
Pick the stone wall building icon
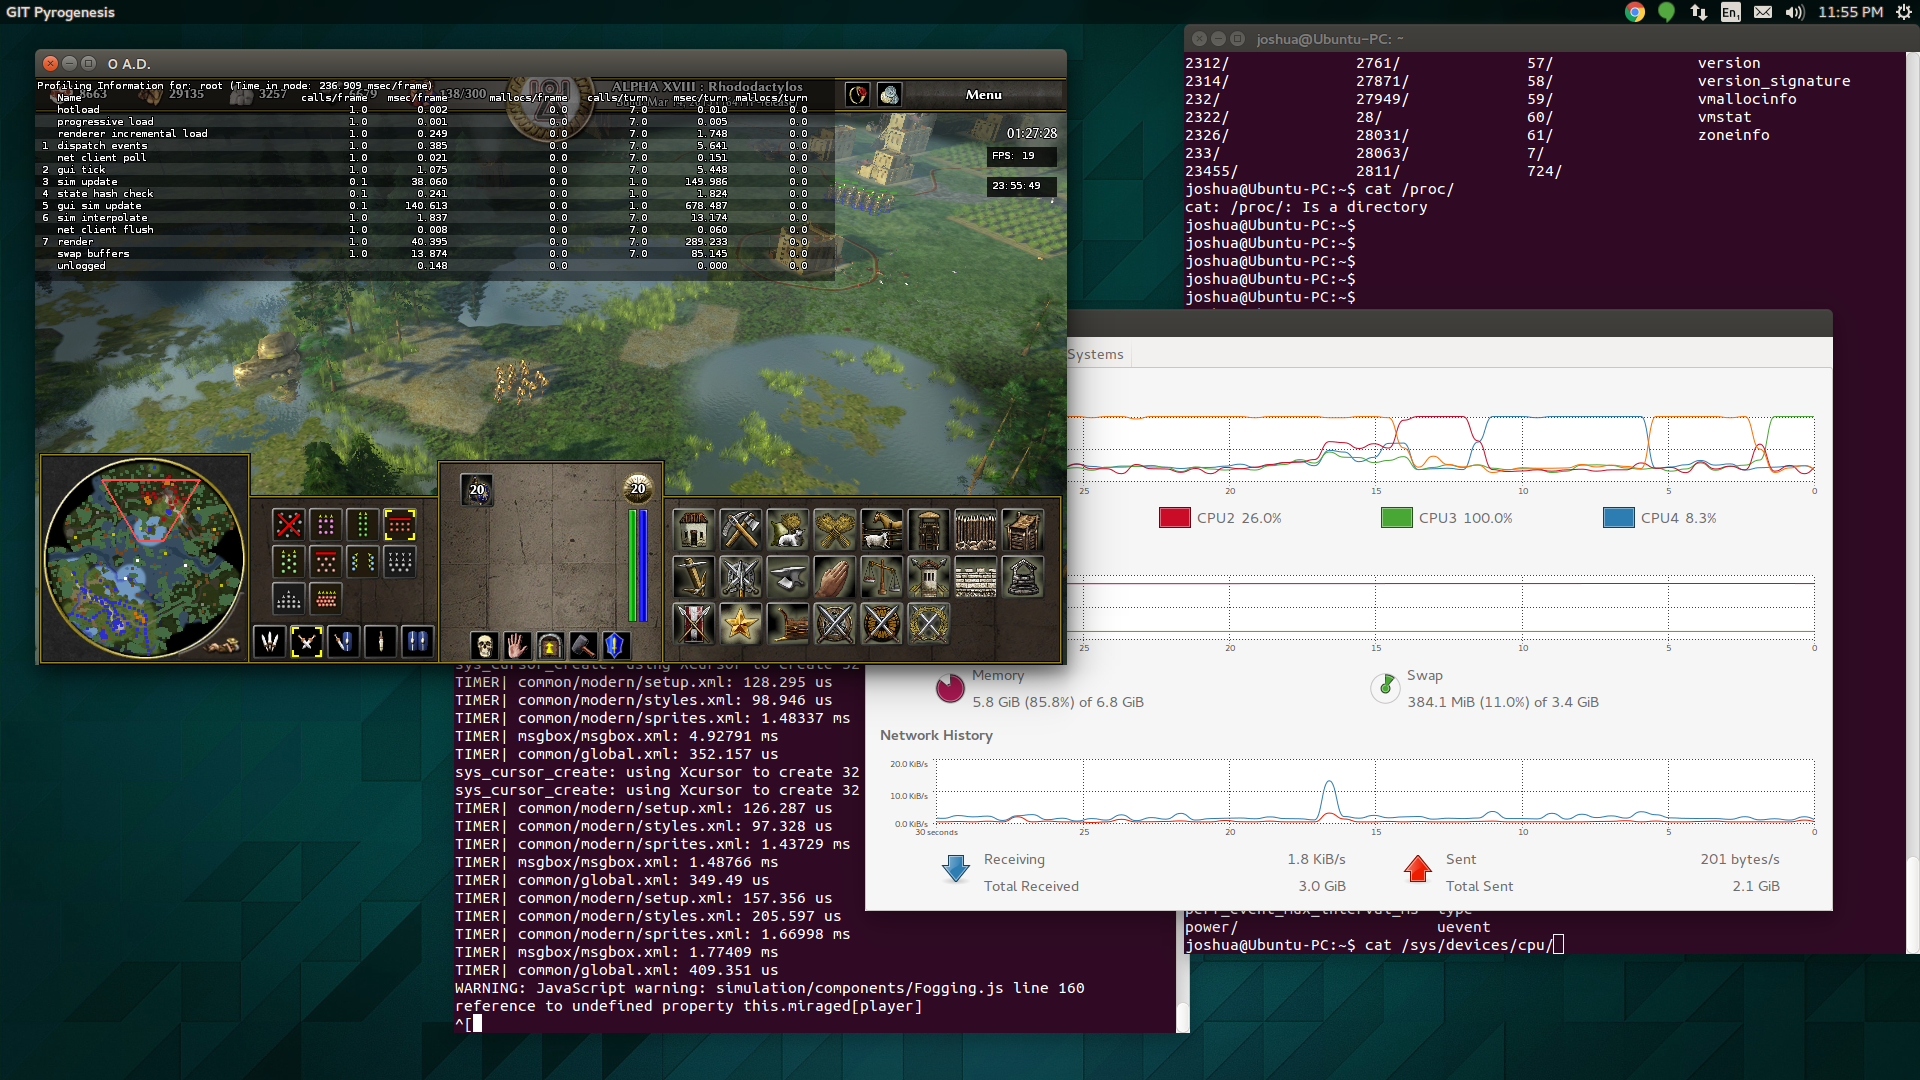(x=976, y=577)
